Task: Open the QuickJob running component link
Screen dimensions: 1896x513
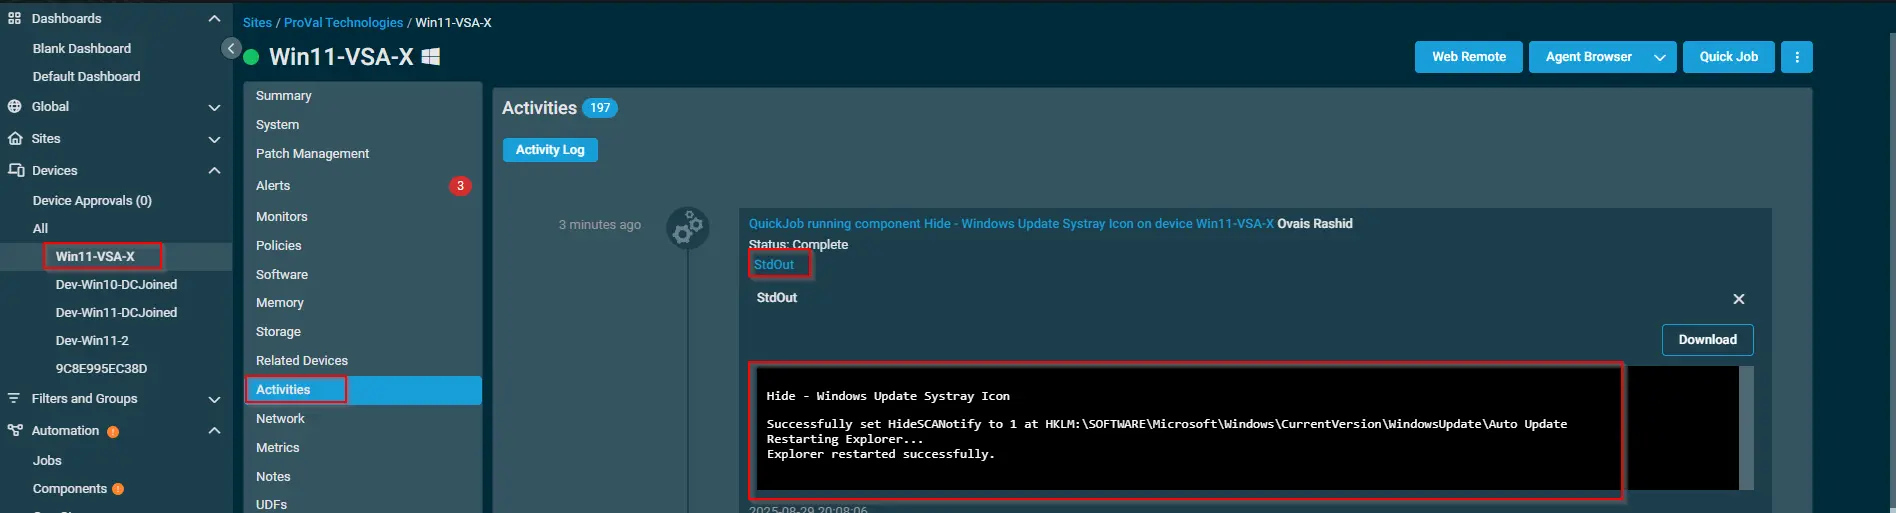Action: [1011, 224]
